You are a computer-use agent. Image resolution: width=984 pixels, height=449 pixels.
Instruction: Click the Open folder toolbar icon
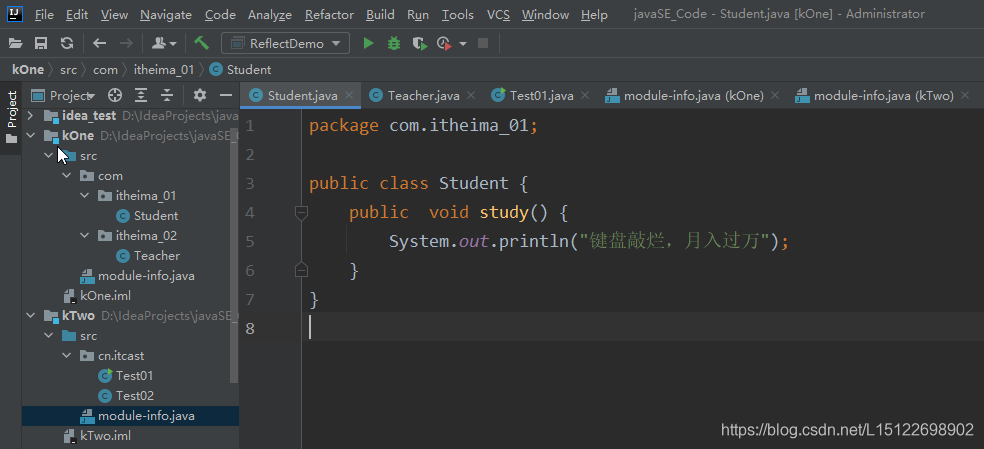[16, 43]
